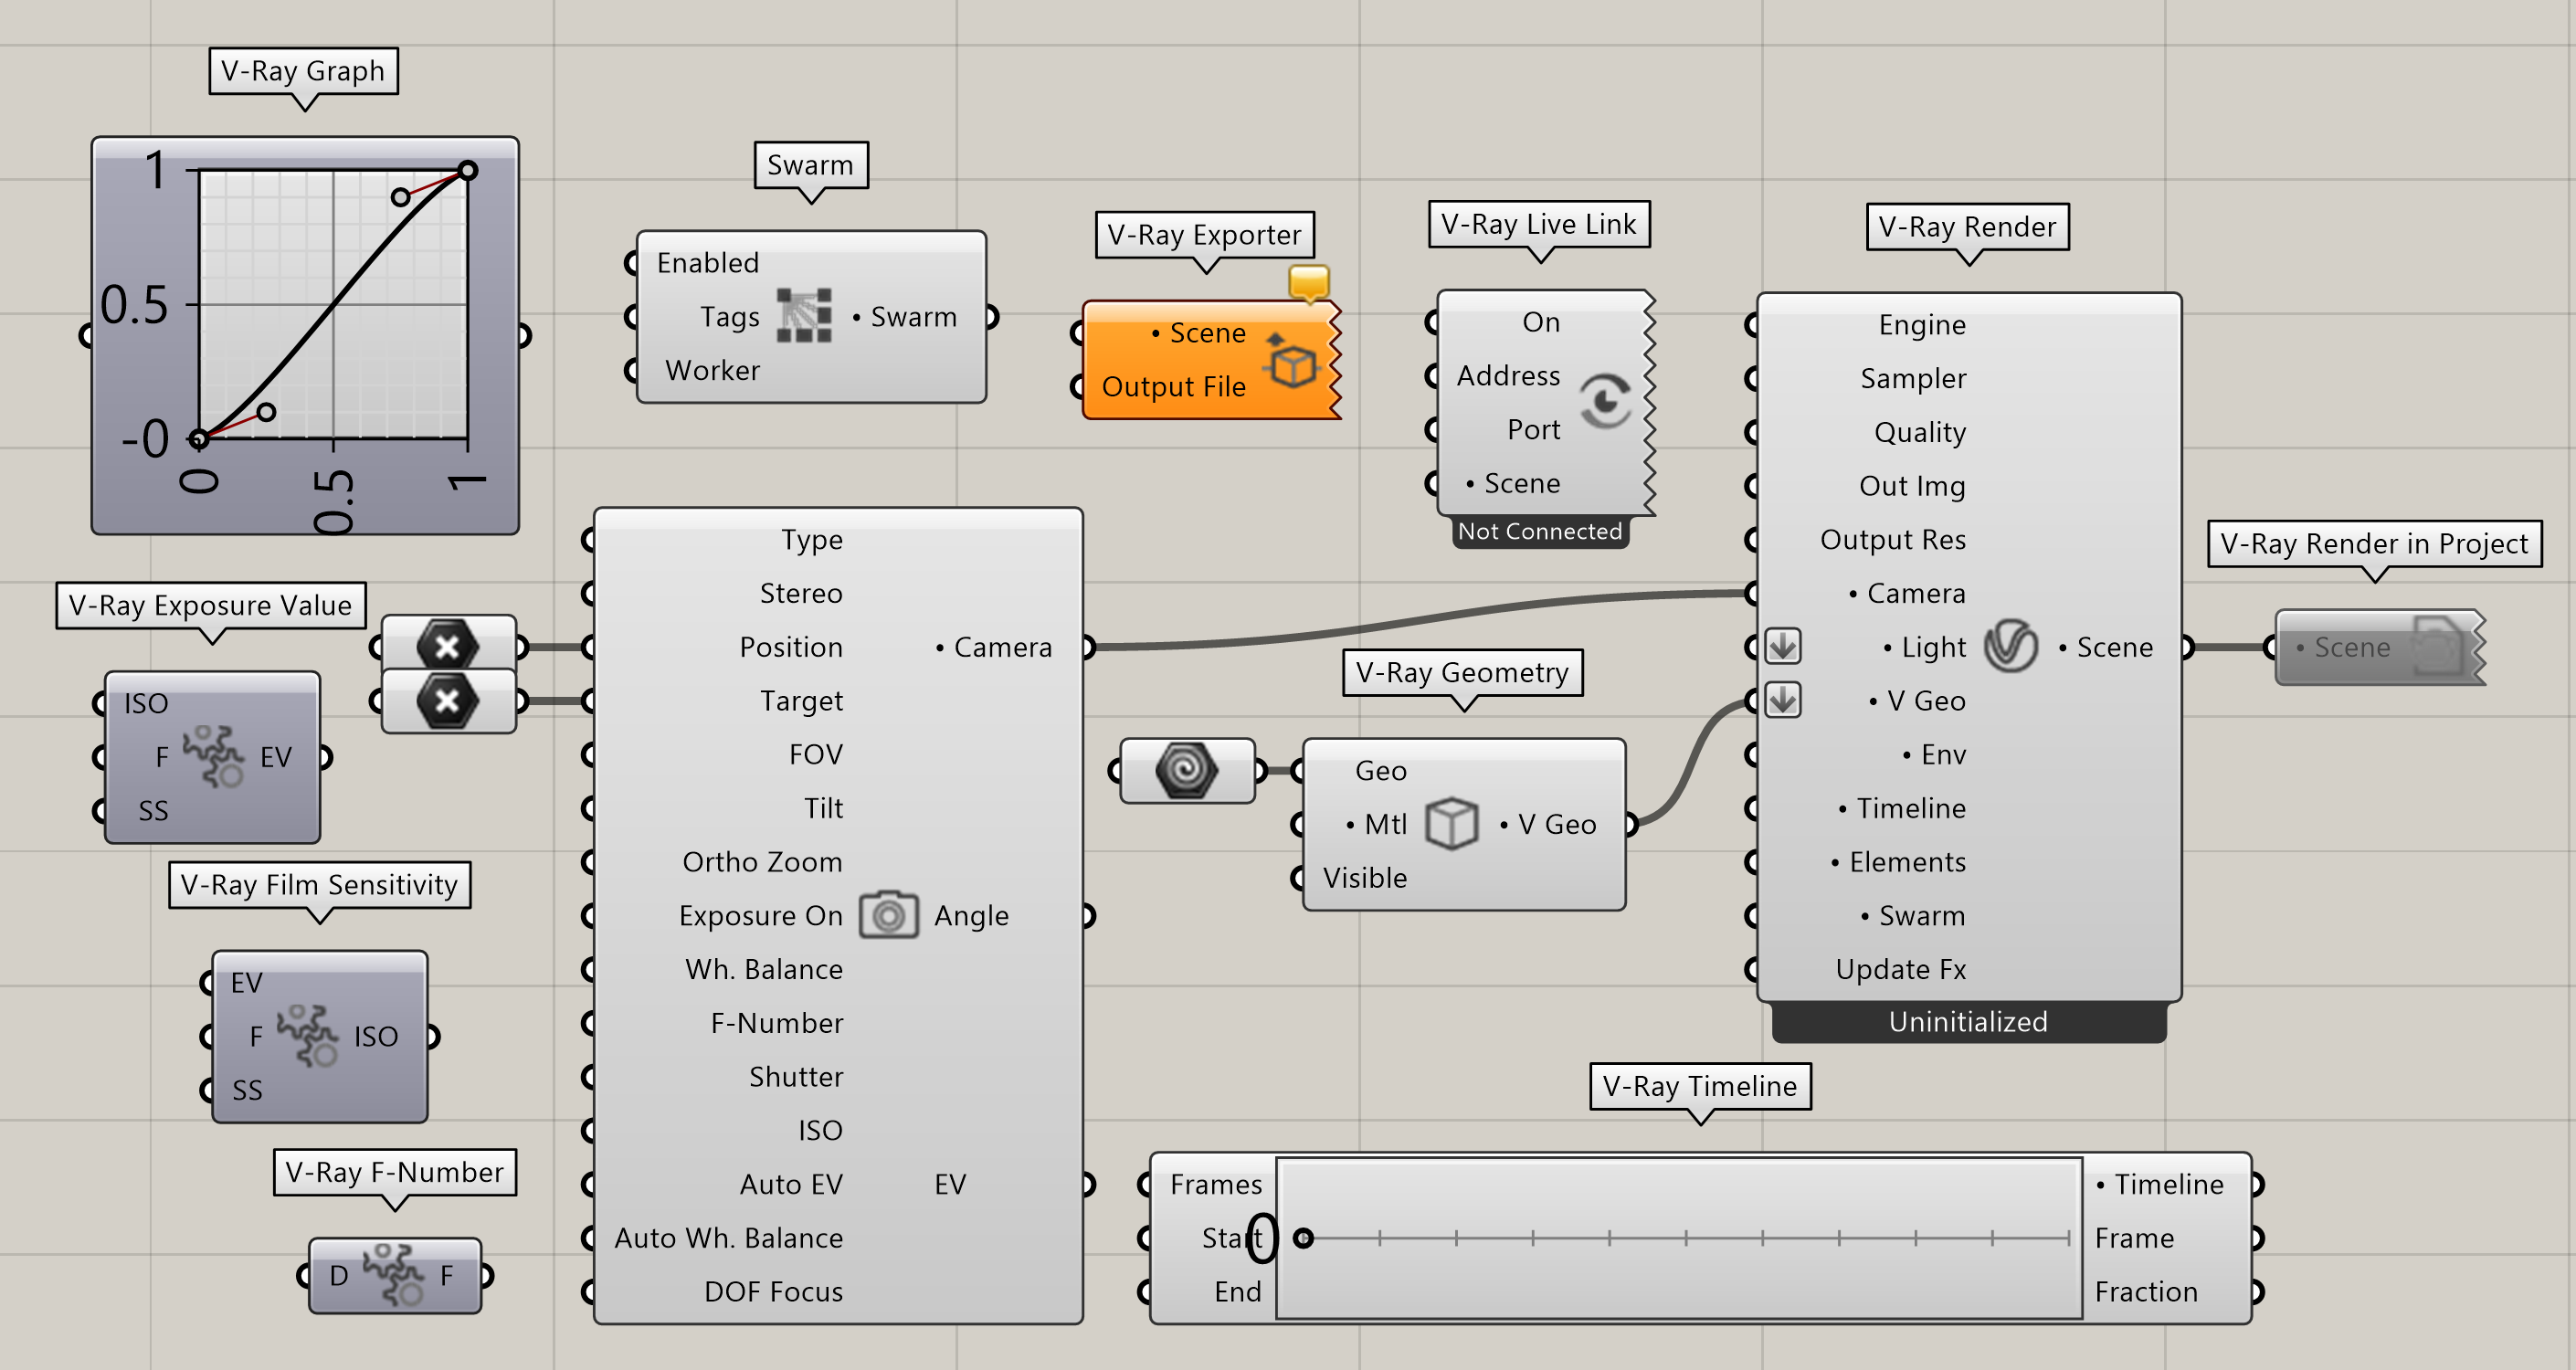Click the Shutter camera input
The image size is (2576, 1370).
pos(795,1077)
